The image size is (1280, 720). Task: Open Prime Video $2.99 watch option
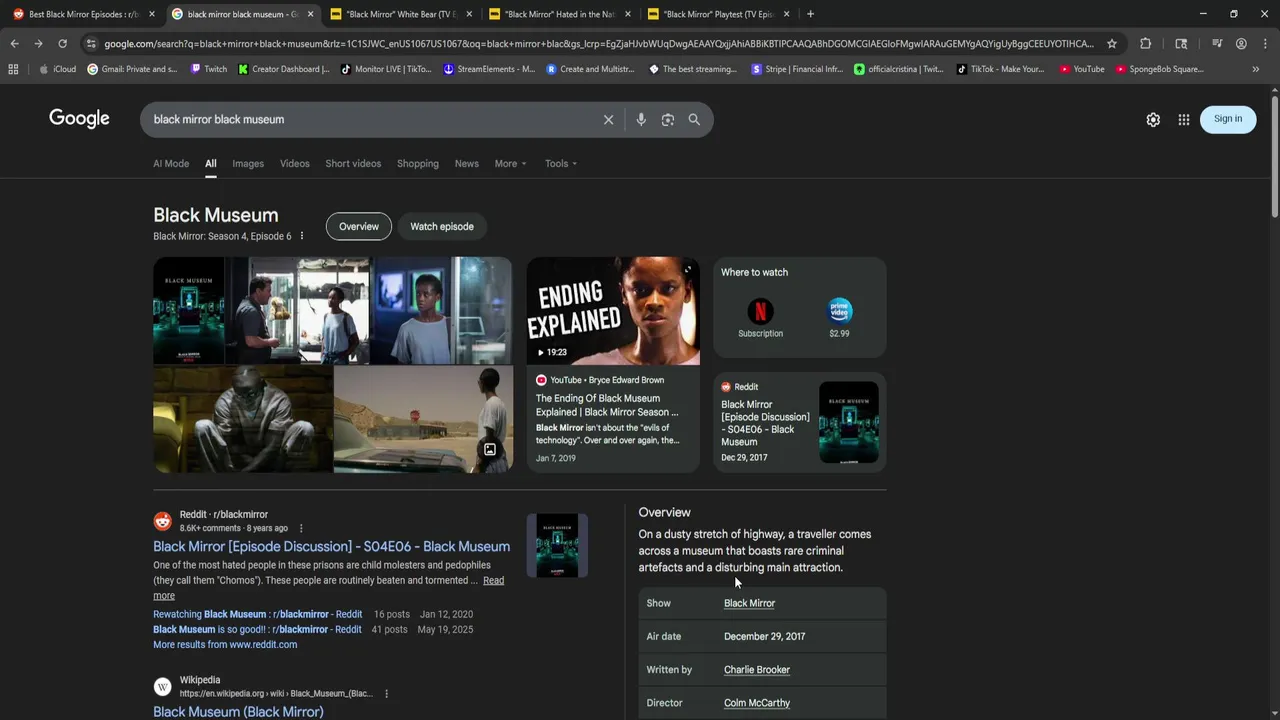pos(839,318)
